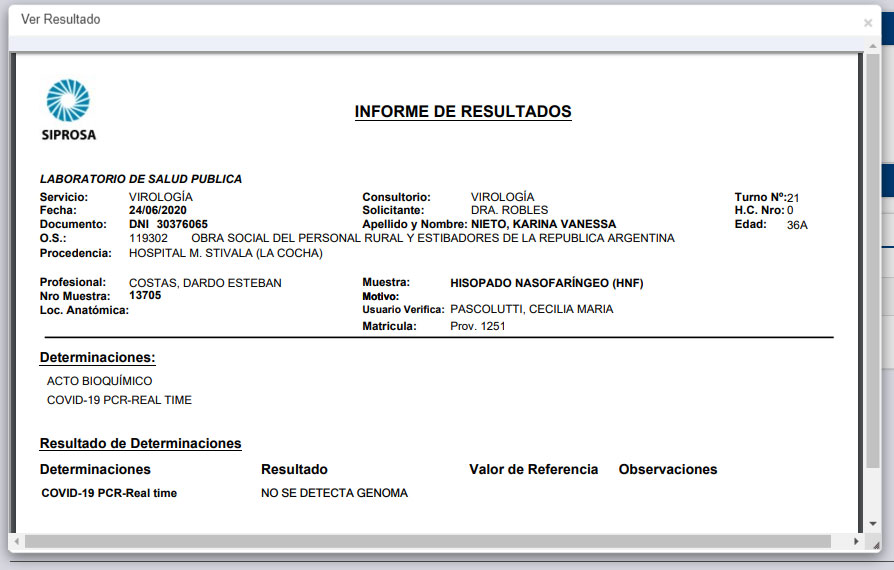Image resolution: width=894 pixels, height=570 pixels.
Task: Click 'ACTO BIOQUÍMICO' entry
Action: pyautogui.click(x=99, y=381)
